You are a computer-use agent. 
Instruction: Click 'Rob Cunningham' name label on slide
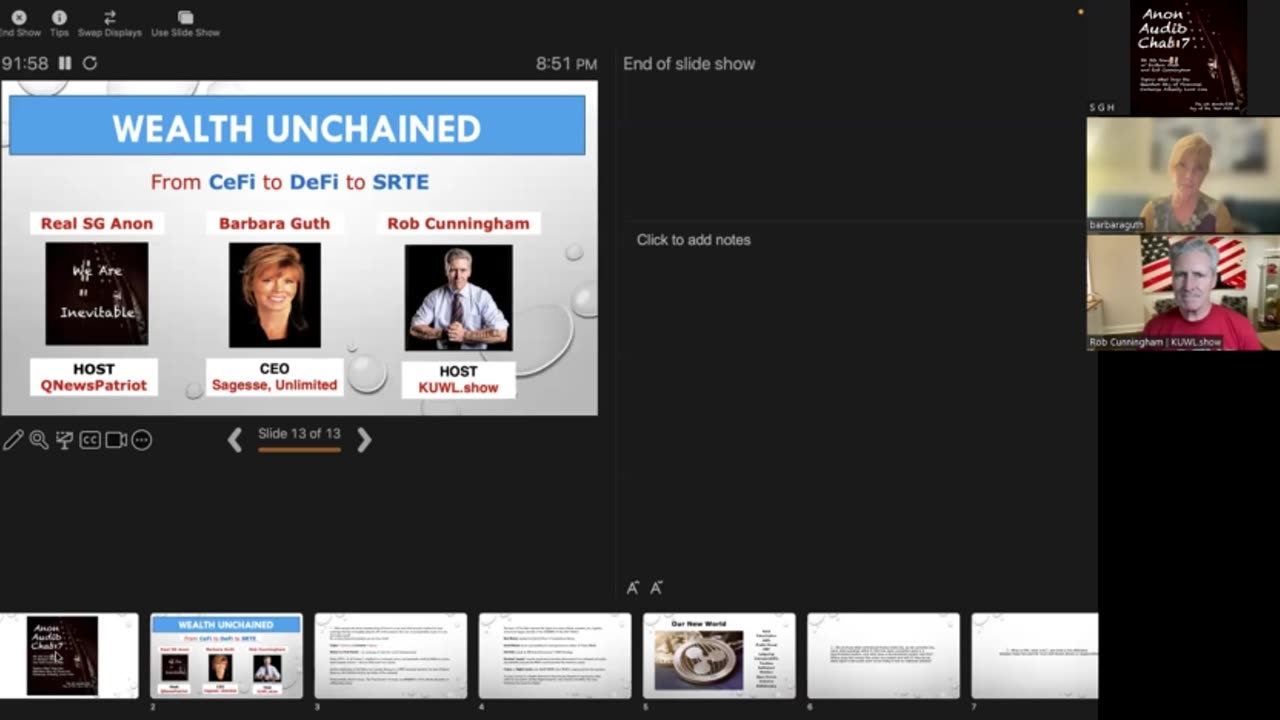[x=458, y=223]
